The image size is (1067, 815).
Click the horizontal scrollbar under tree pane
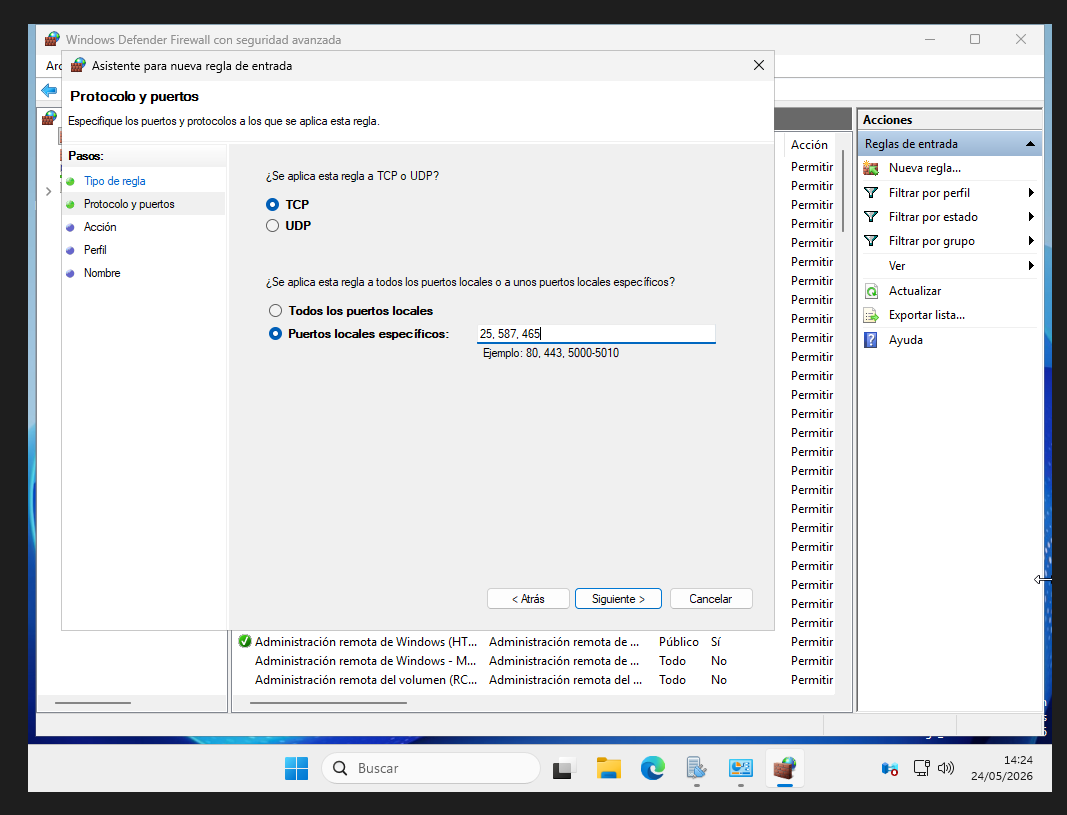[93, 703]
